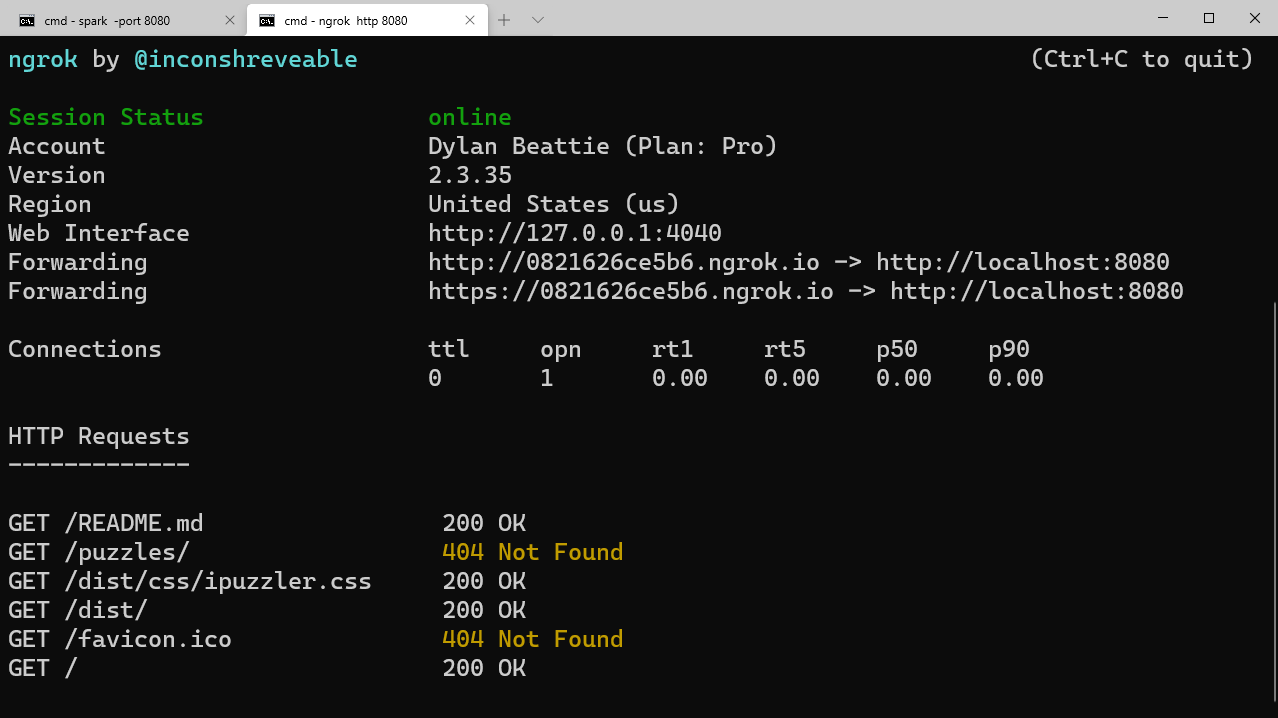Click the 'online' status value
Viewport: 1278px width, 718px height.
click(470, 117)
